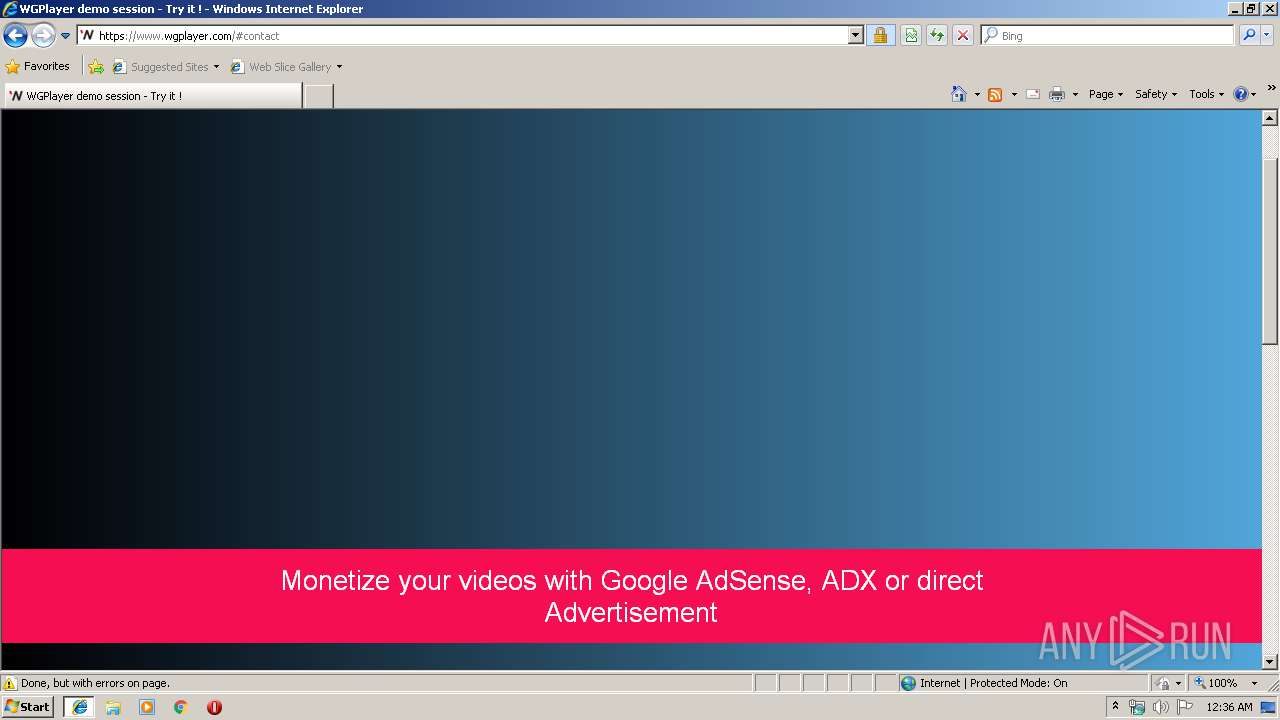Open Suggested Sites link

coord(164,67)
